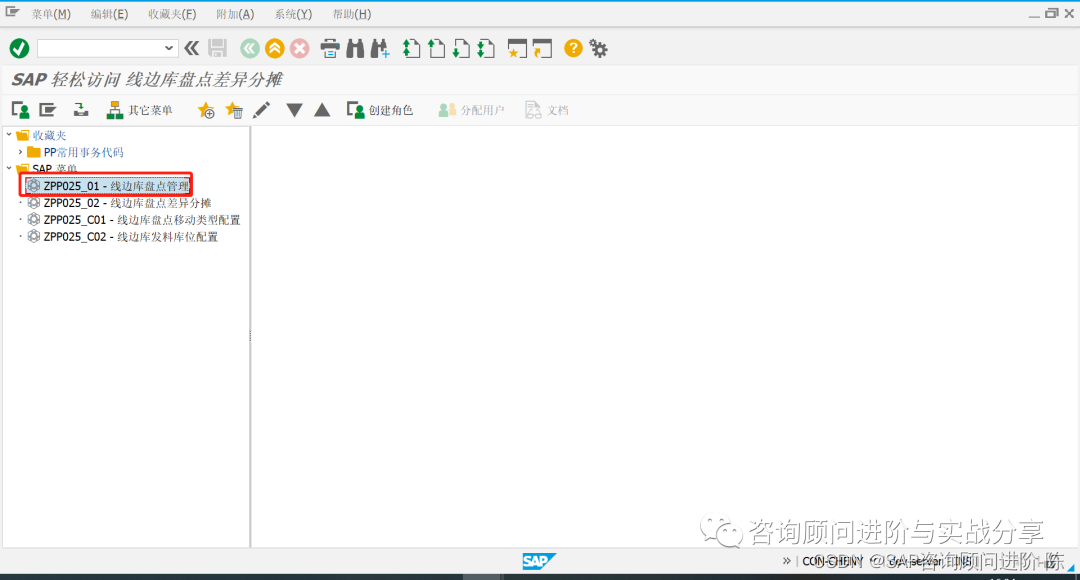
Task: Collapse command field with double-chevron
Action: click(x=191, y=48)
